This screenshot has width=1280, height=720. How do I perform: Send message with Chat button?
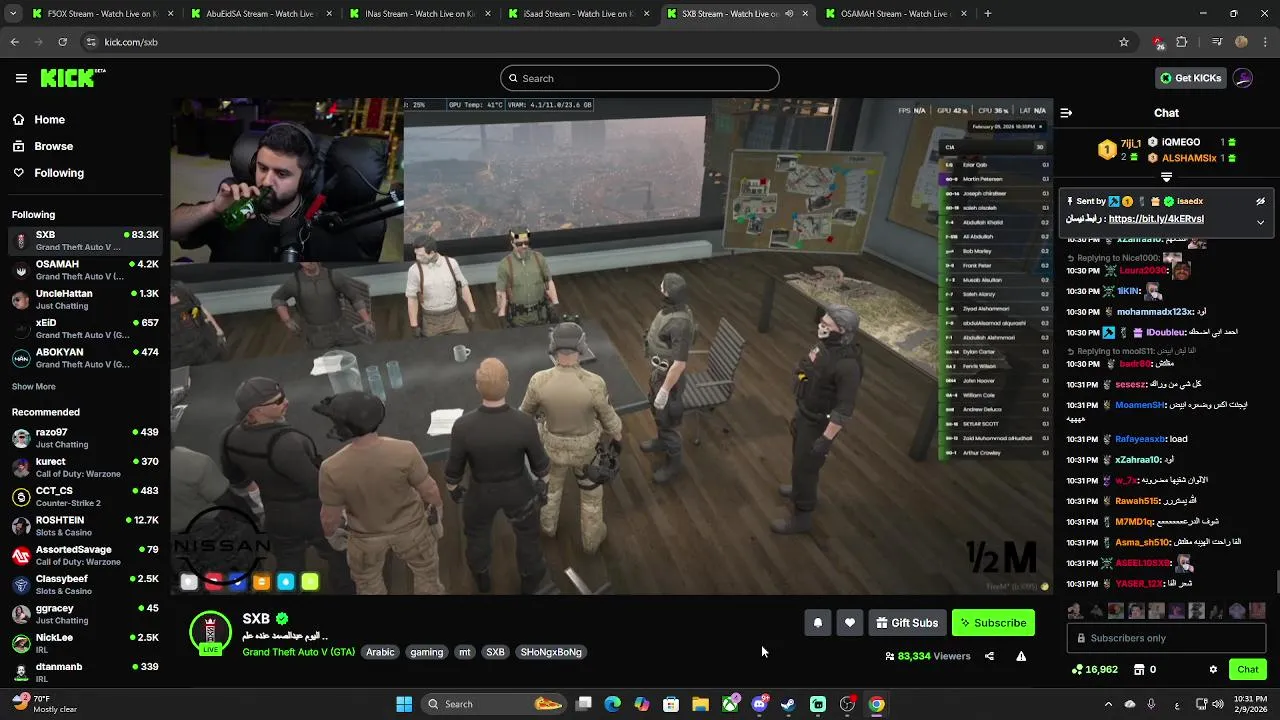pos(1247,669)
